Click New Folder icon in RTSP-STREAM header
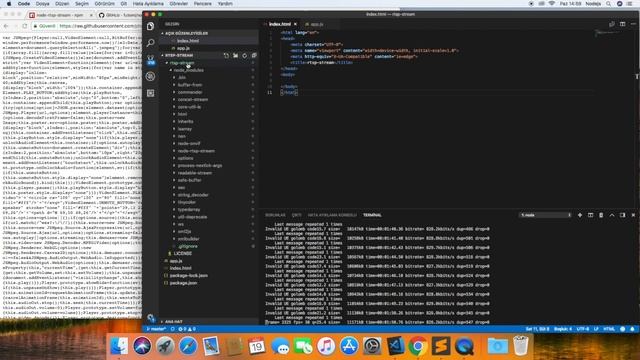This screenshot has height=360, width=640. pos(236,56)
